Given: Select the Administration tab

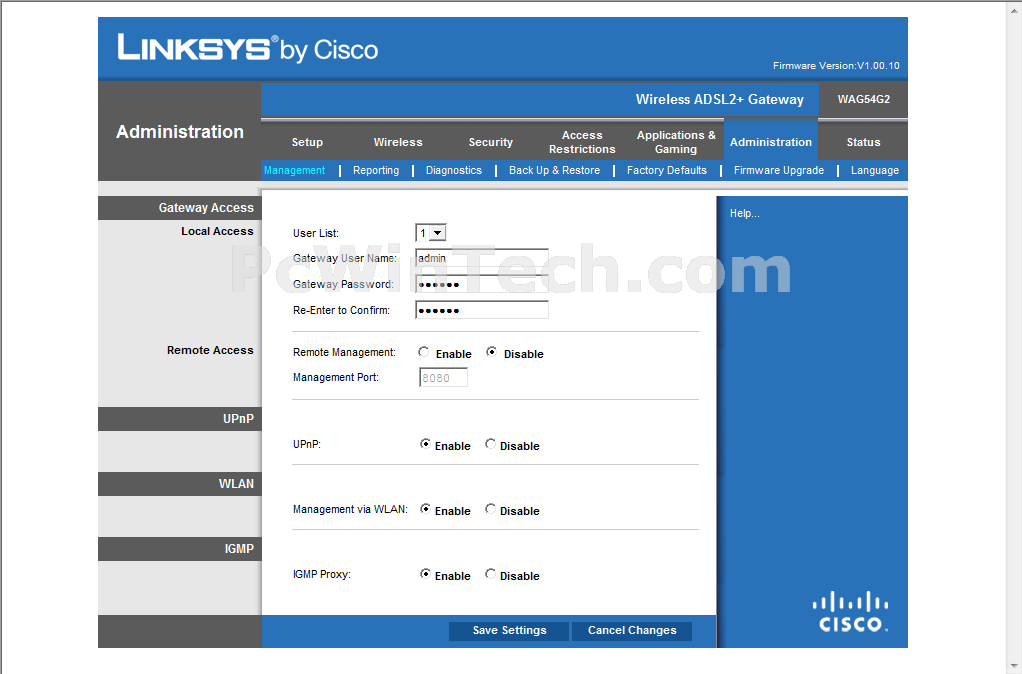Looking at the screenshot, I should click(771, 142).
